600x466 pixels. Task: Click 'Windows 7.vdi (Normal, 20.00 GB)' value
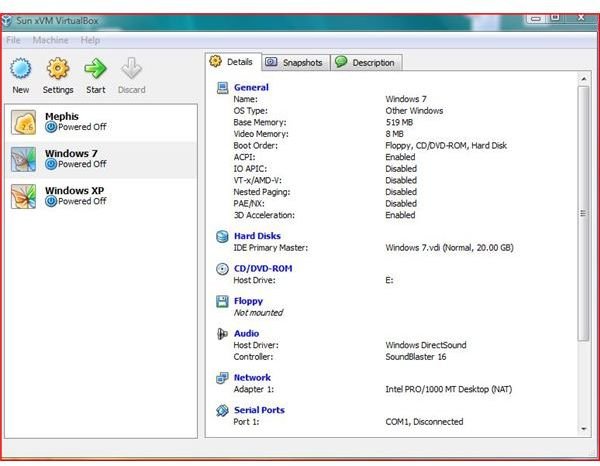(x=449, y=248)
